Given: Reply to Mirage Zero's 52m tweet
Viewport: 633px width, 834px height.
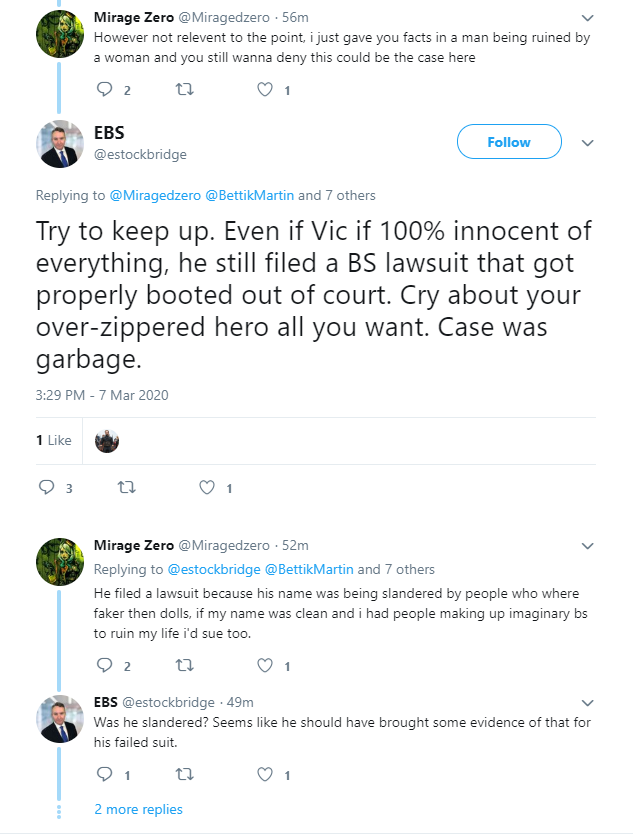Looking at the screenshot, I should pos(104,665).
